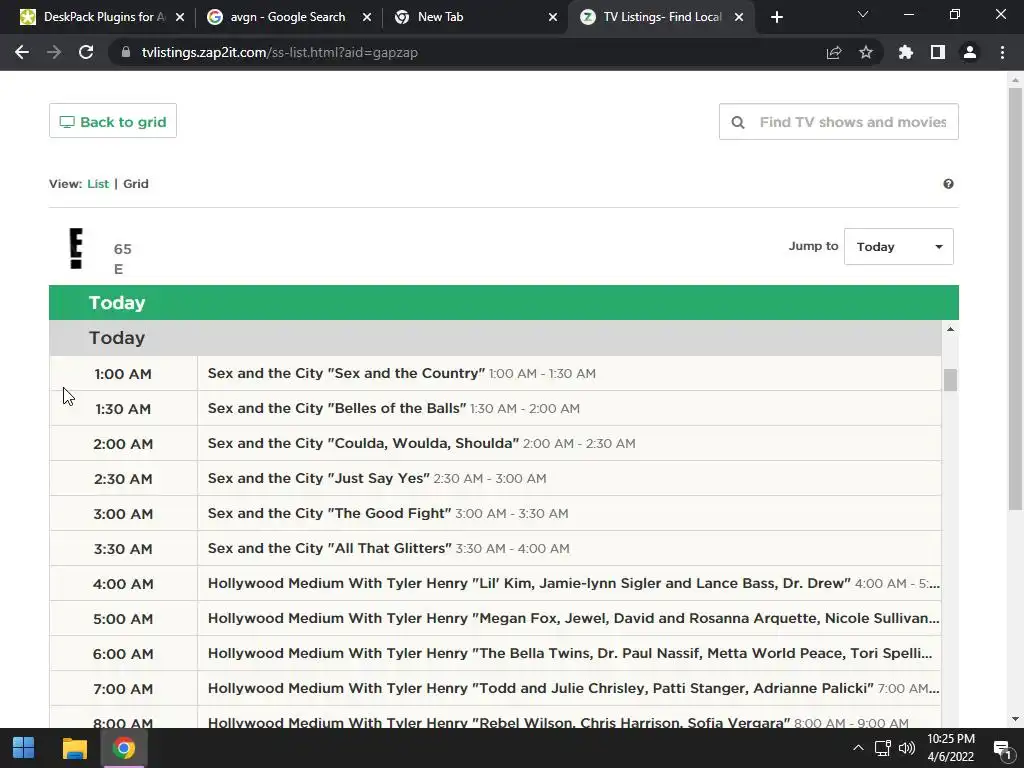The height and width of the screenshot is (768, 1024).
Task: Switch to the New Tab tab
Action: pyautogui.click(x=473, y=17)
